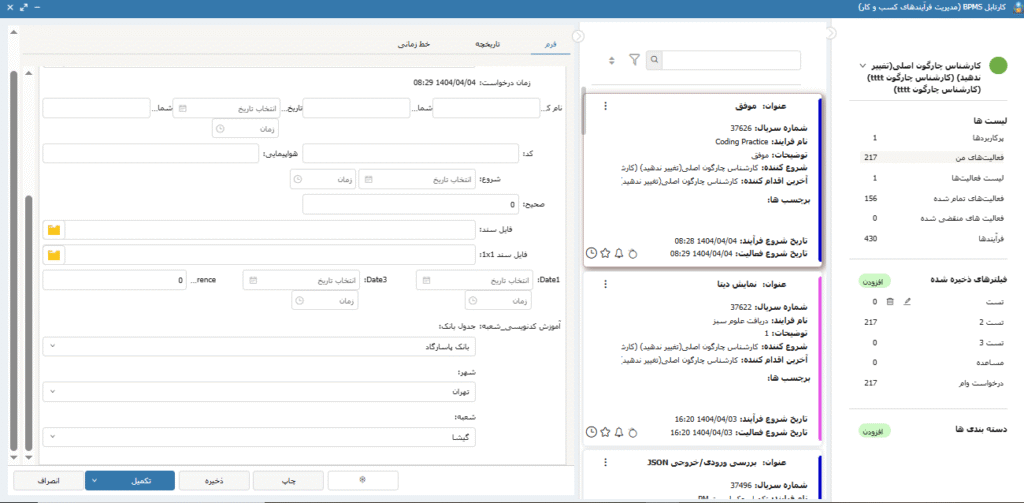Expand the بانک پاسارگاد bank dropdown

click(x=259, y=346)
